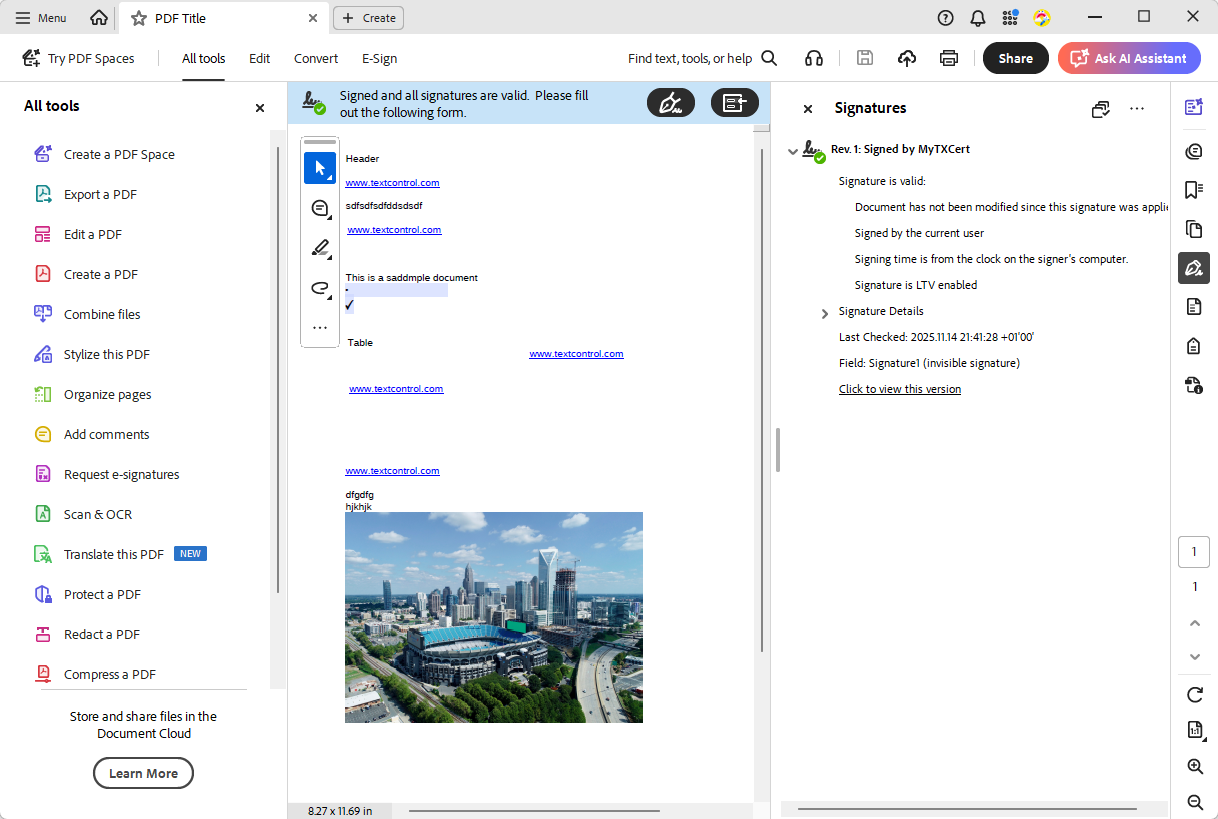Open the Fill & Sign panel

[x=1194, y=268]
